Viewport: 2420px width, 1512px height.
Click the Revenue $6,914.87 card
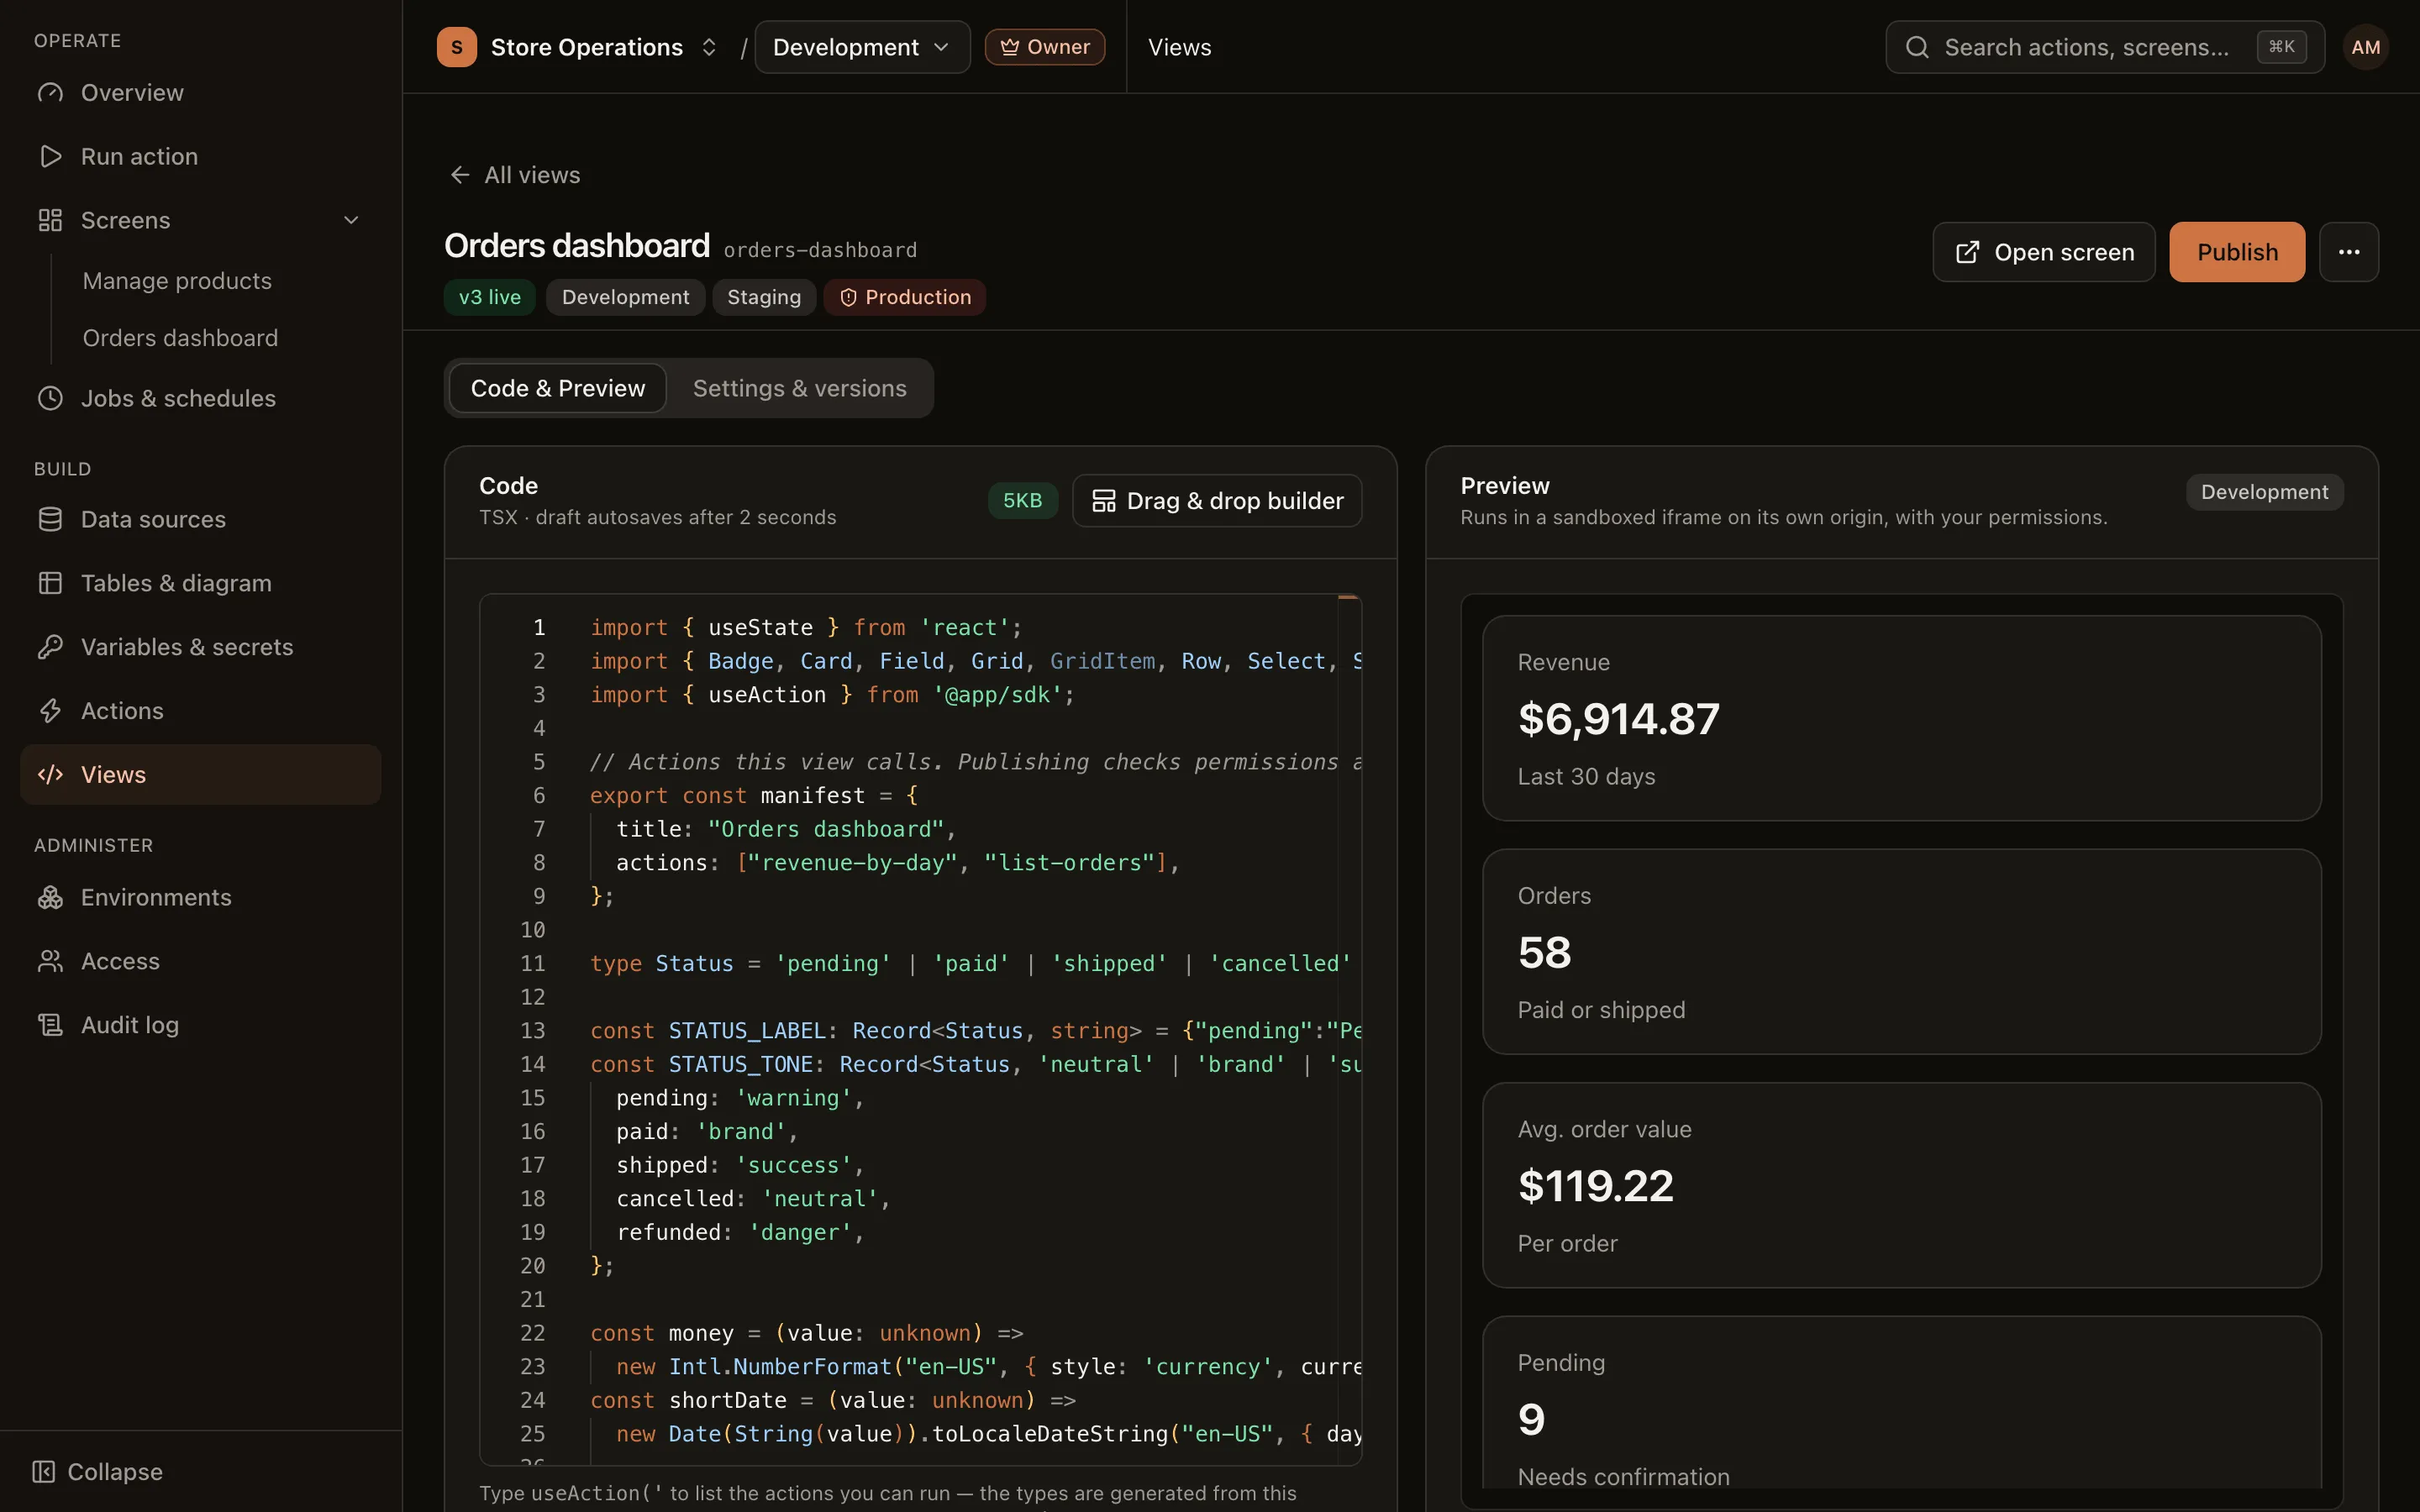[x=1901, y=718]
